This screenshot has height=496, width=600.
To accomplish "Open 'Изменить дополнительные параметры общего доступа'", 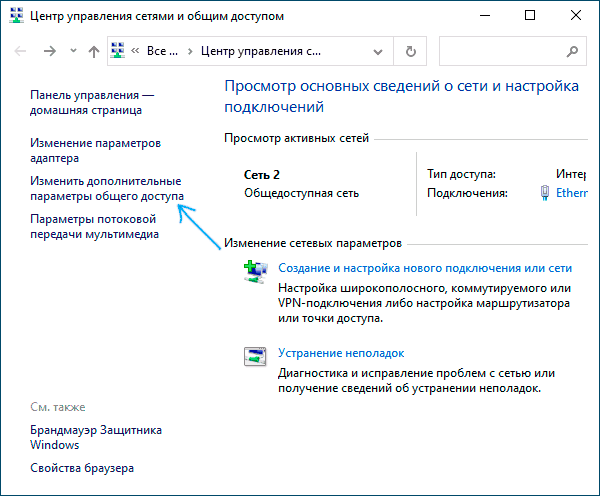I will click(107, 188).
